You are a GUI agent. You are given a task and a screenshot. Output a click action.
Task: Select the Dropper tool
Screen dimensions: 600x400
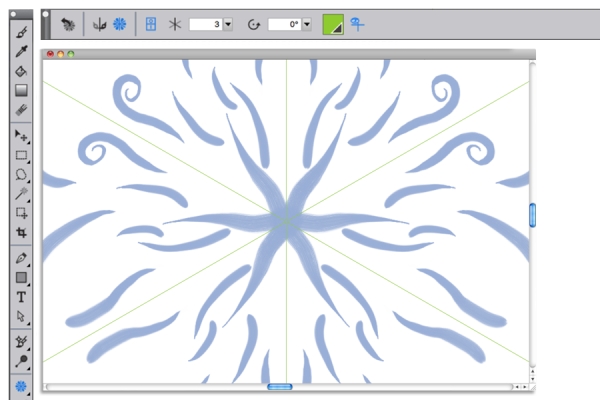pyautogui.click(x=21, y=52)
